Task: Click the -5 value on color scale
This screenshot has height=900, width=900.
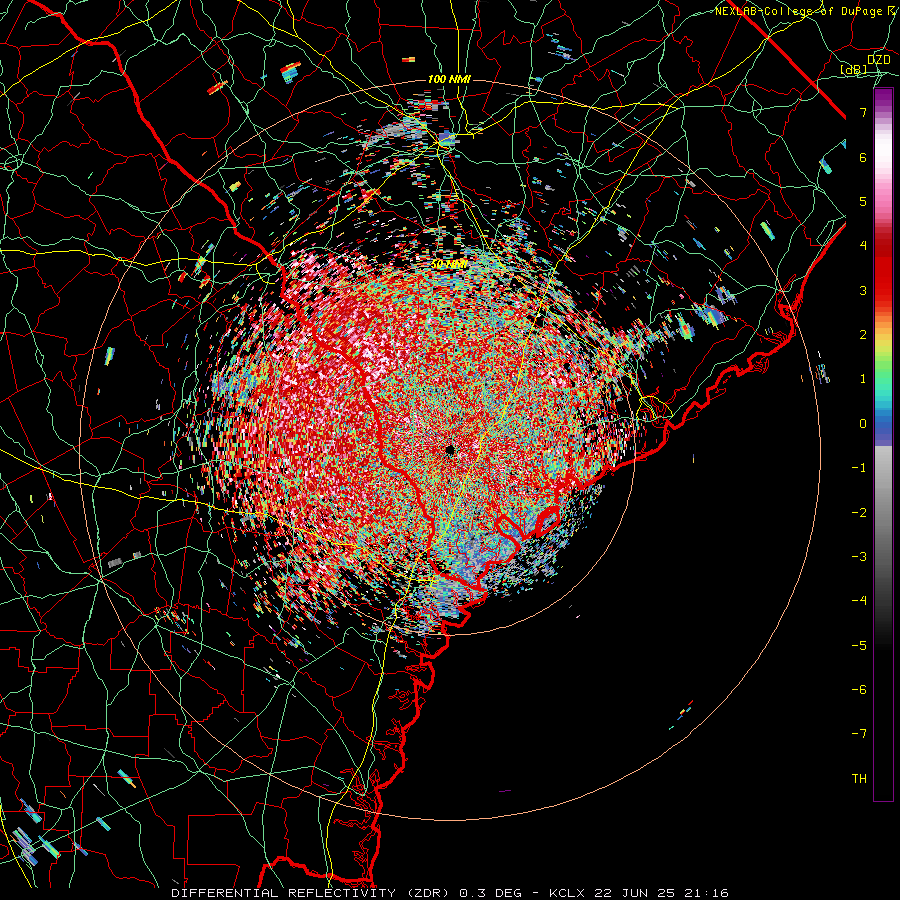Action: pyautogui.click(x=859, y=646)
